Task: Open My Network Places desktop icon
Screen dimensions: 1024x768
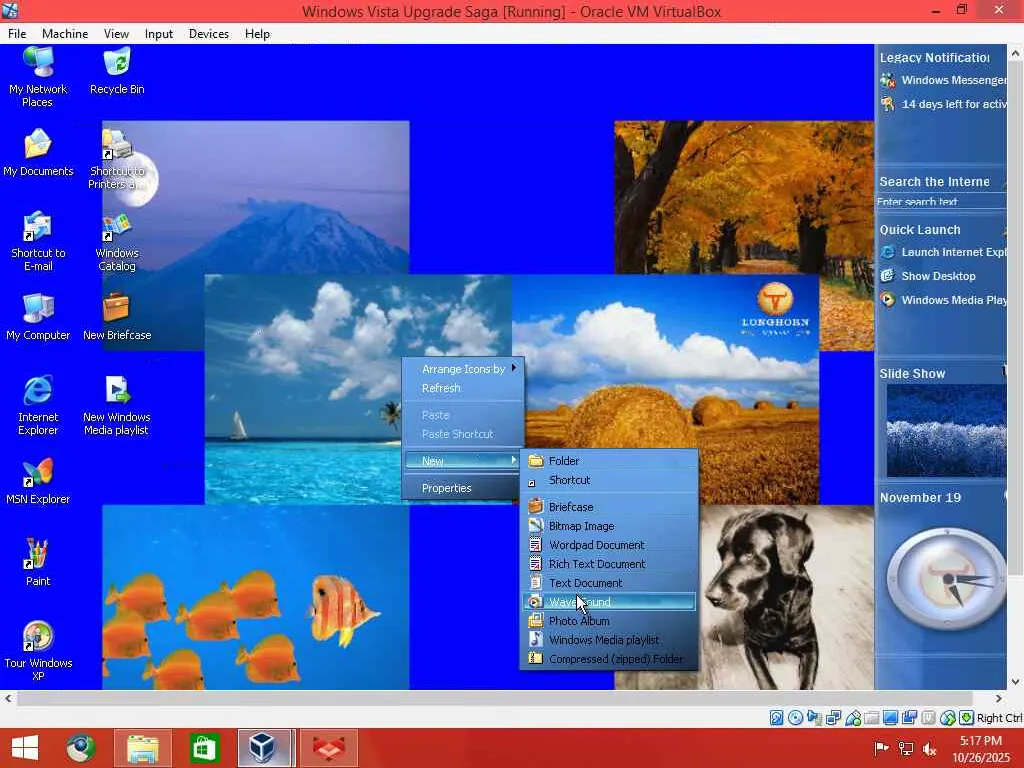Action: (38, 77)
